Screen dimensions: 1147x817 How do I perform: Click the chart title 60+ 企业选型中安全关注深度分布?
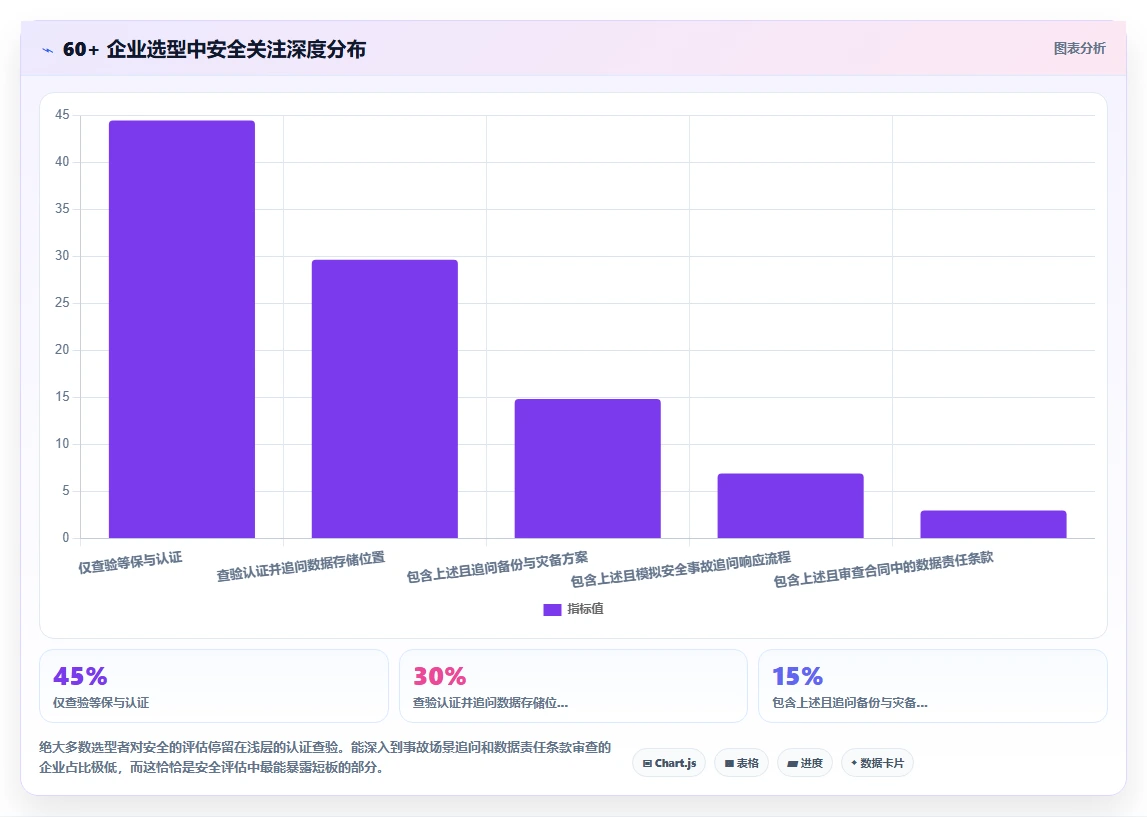click(214, 49)
